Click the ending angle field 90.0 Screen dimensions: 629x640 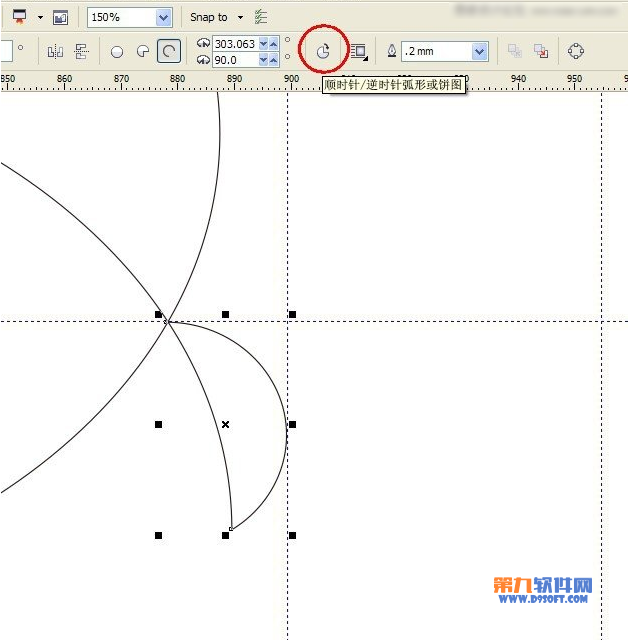click(x=236, y=60)
